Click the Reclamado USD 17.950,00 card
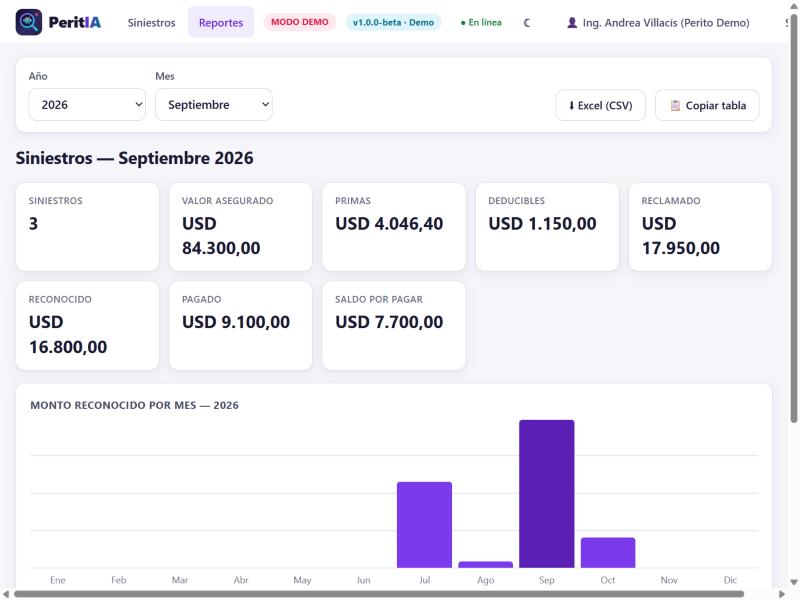800x600 pixels. click(701, 227)
